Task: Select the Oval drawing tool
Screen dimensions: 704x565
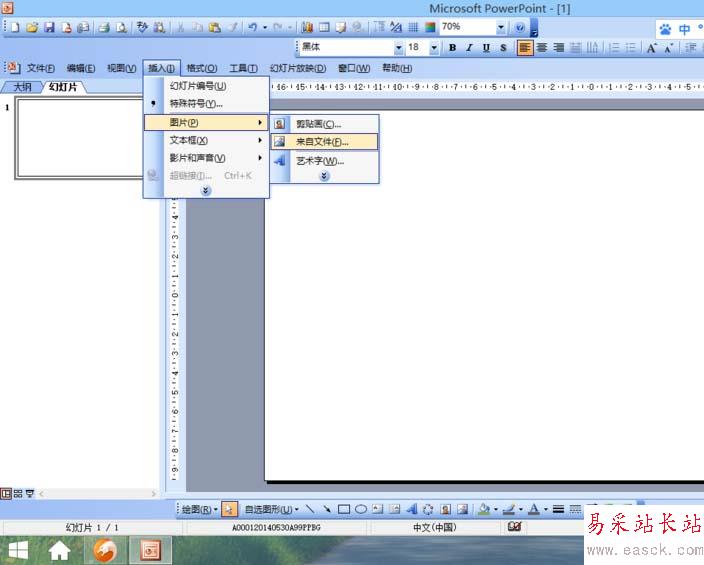Action: click(x=361, y=509)
